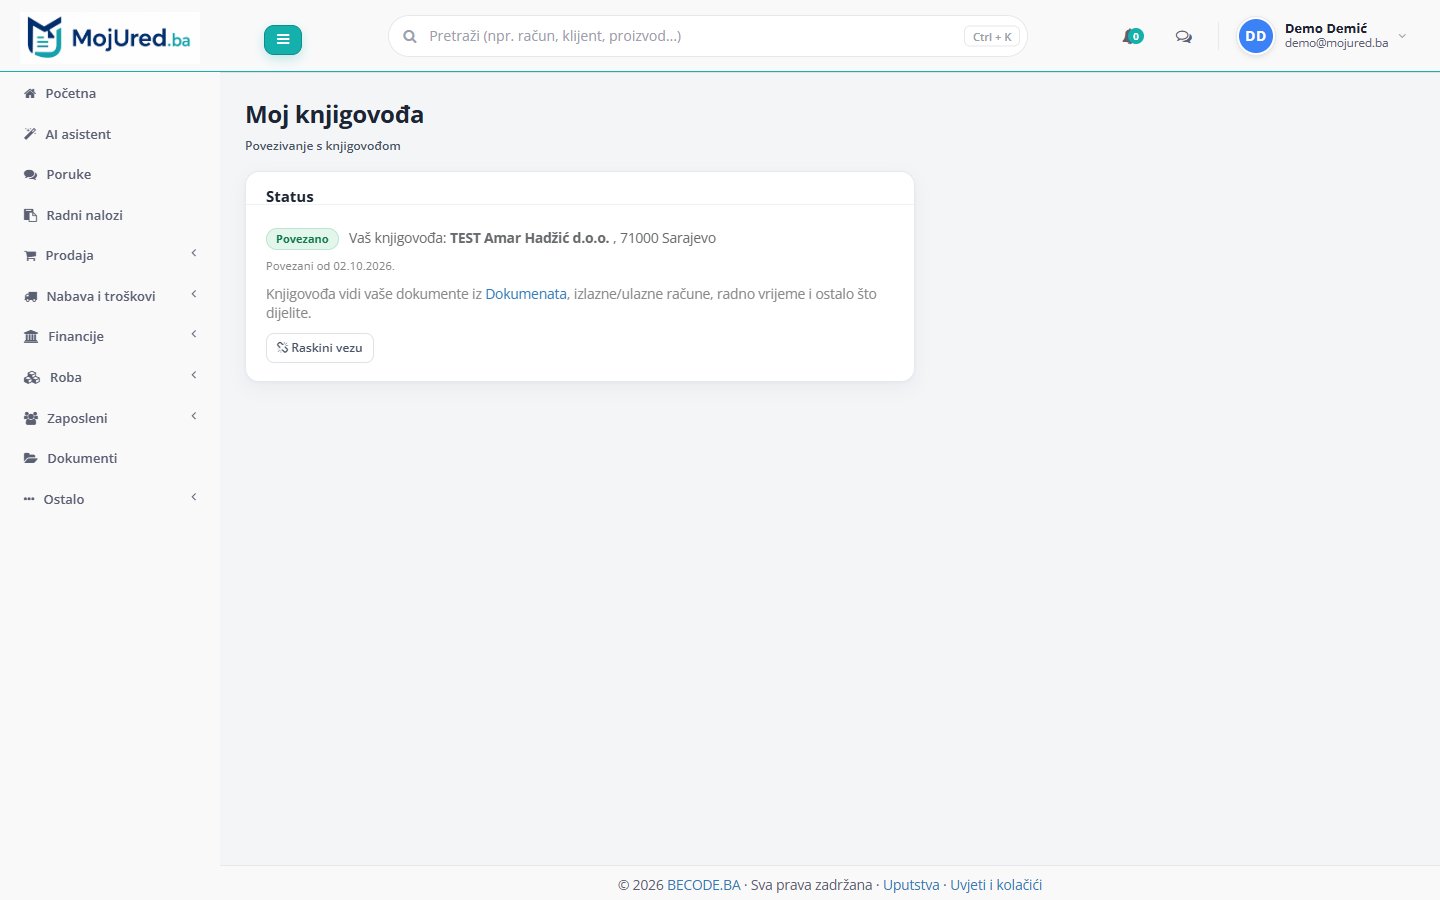This screenshot has width=1440, height=900.
Task: Click the folder icon beside Dokumenti
Action: 31,458
